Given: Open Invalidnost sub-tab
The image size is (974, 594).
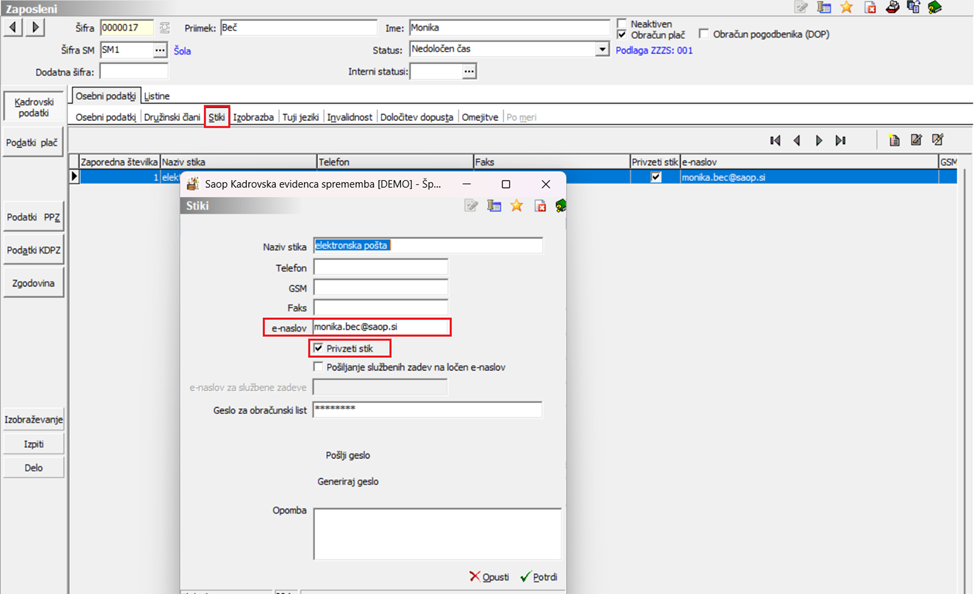Looking at the screenshot, I should [x=350, y=117].
